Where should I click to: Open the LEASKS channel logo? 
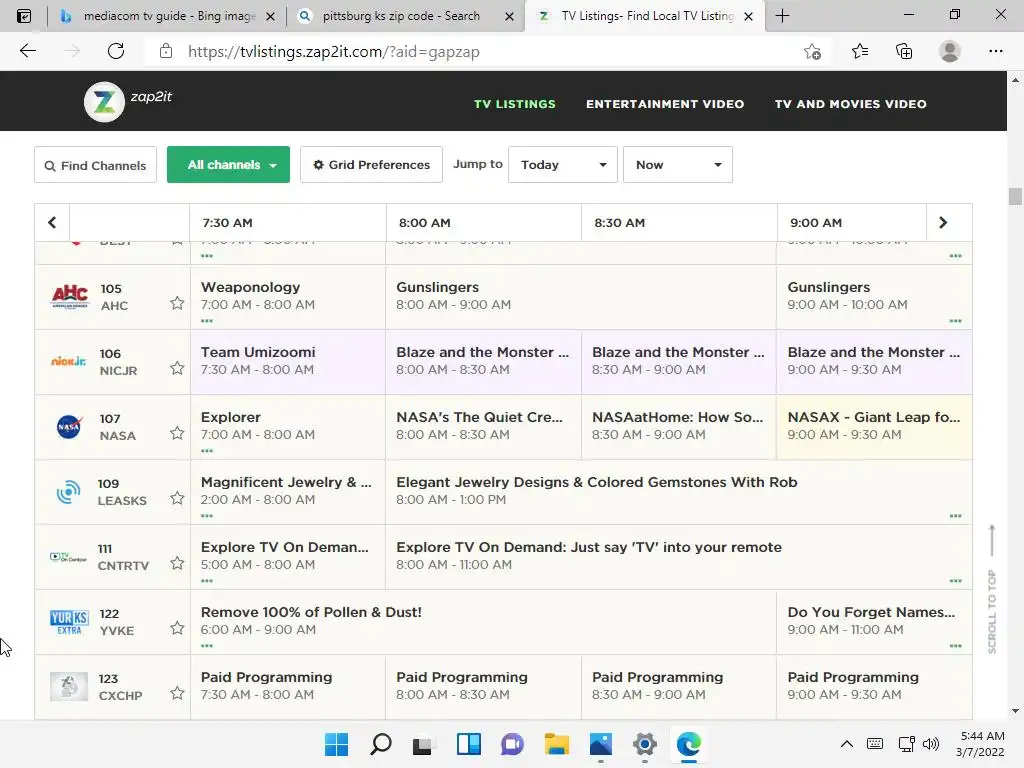(69, 492)
